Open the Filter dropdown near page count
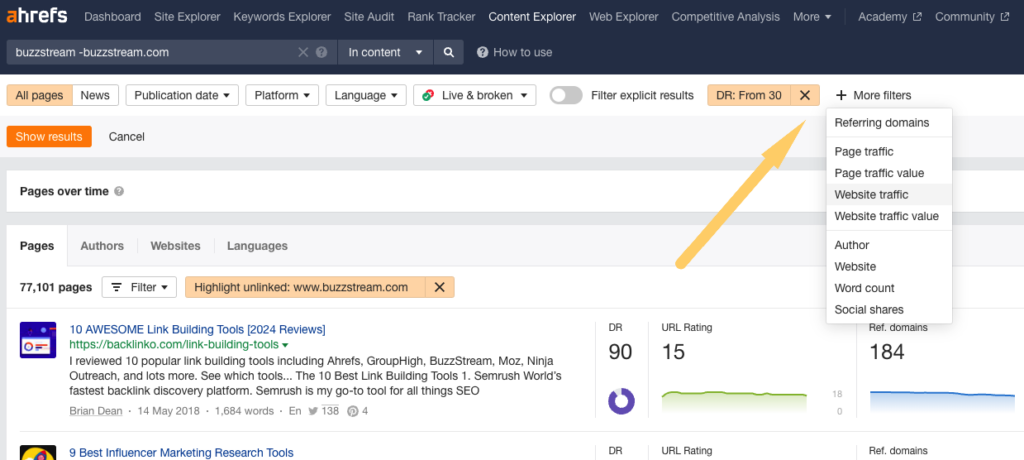1024x460 pixels. 139,287
